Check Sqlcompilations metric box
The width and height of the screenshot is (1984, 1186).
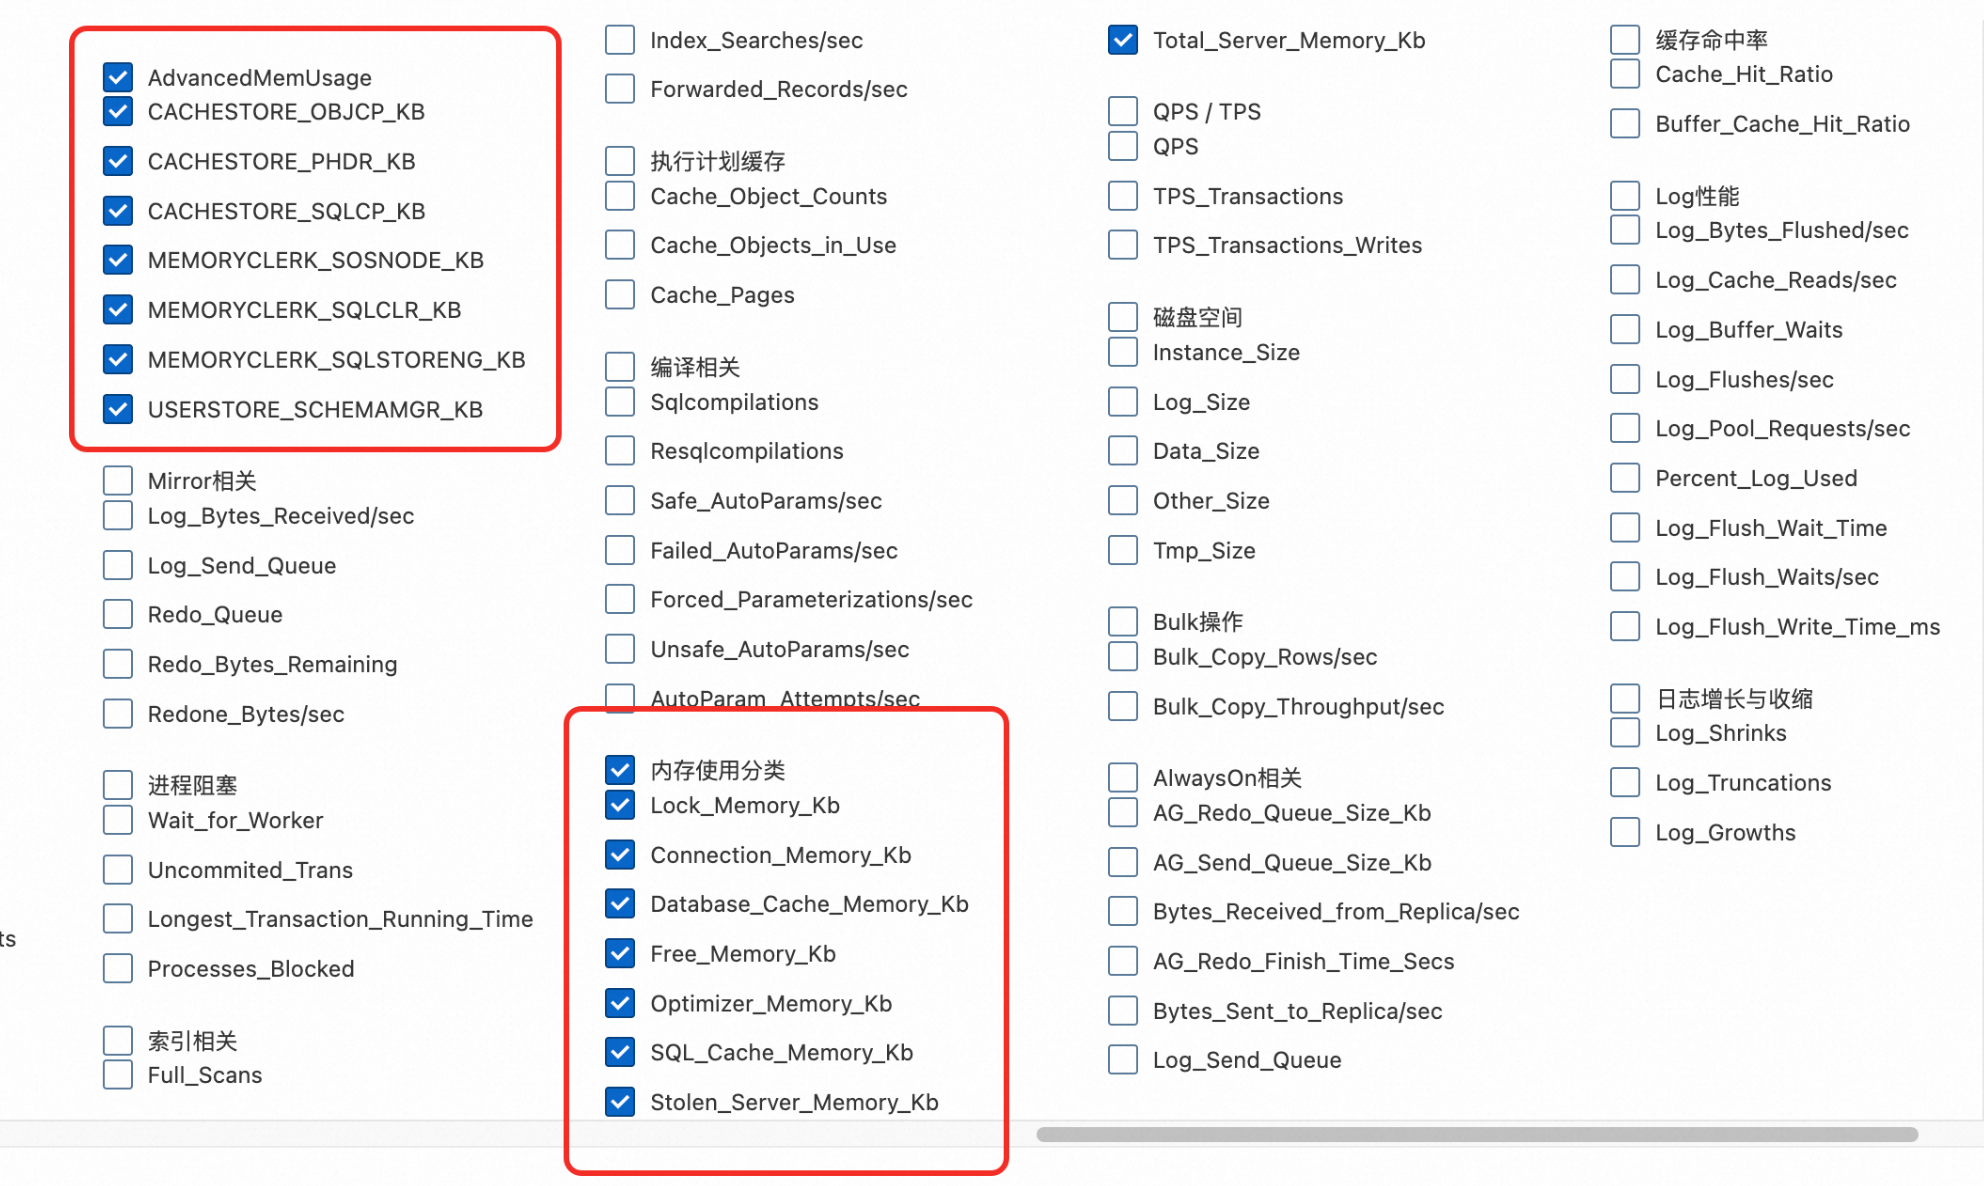point(620,402)
